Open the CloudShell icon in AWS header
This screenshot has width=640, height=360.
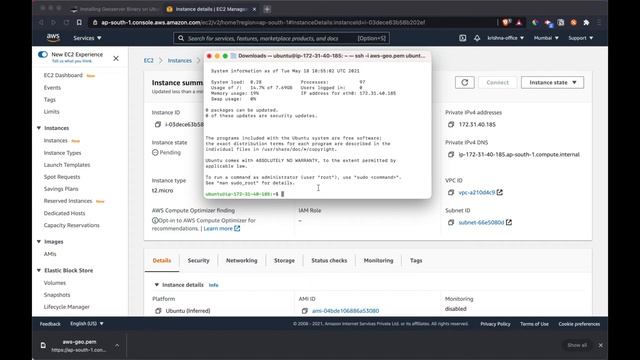point(462,38)
